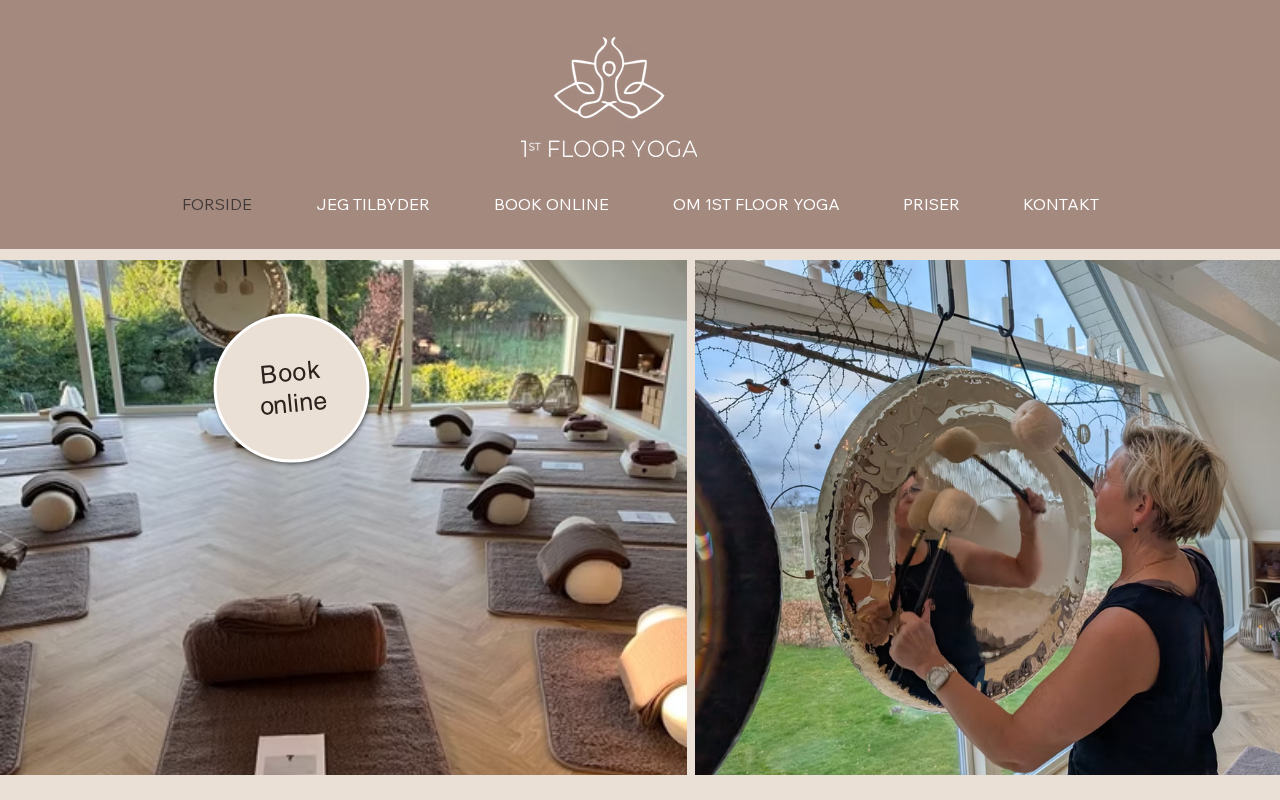Click the lotus yoga logo icon
Screen dimensions: 1280x800
pos(609,78)
